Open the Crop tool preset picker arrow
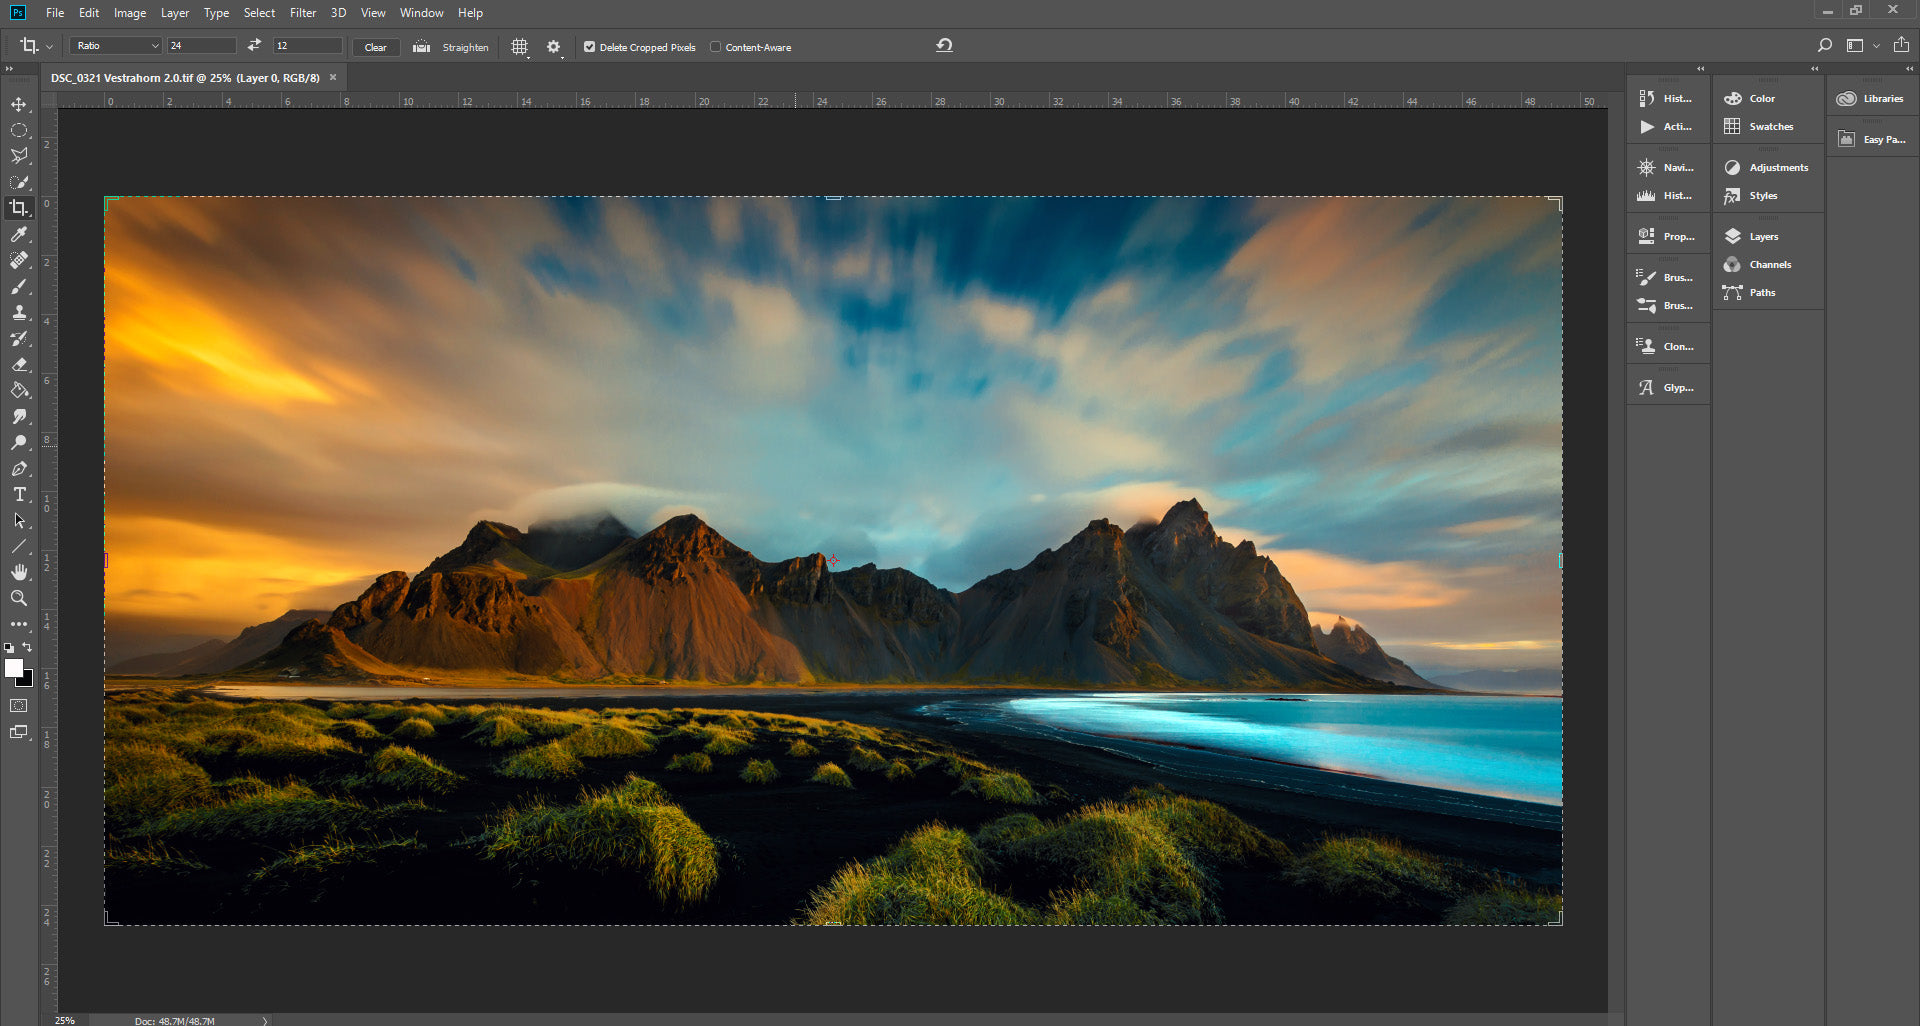The width and height of the screenshot is (1920, 1026). point(49,47)
